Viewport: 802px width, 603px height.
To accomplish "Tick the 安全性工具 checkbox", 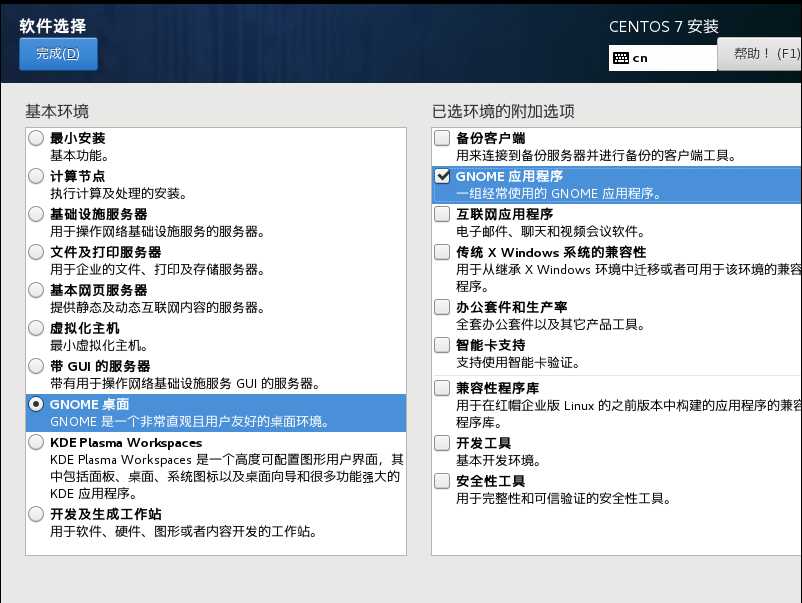I will [442, 481].
